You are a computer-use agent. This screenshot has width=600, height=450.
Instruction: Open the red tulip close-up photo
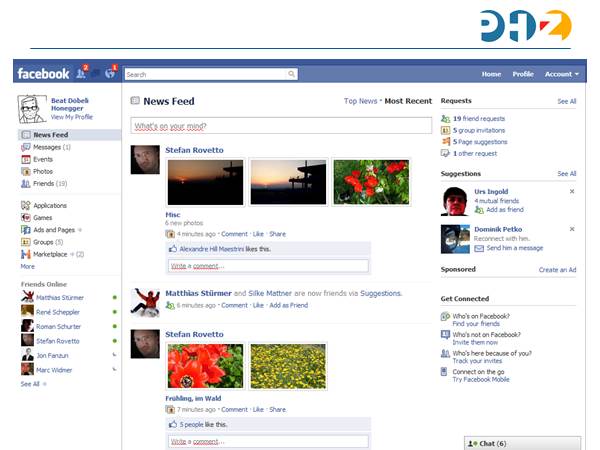coord(205,366)
